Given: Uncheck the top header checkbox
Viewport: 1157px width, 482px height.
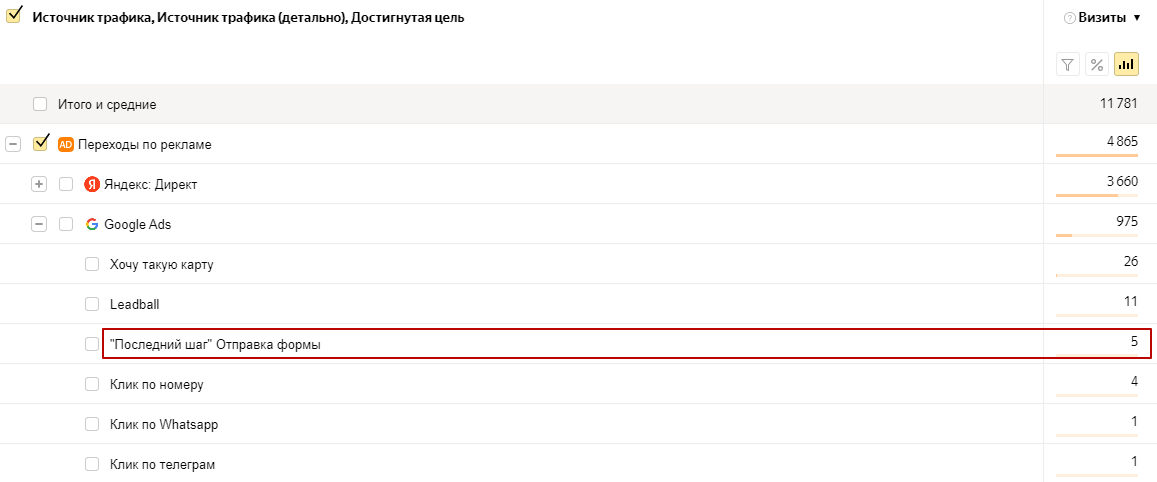Looking at the screenshot, I should pyautogui.click(x=13, y=16).
